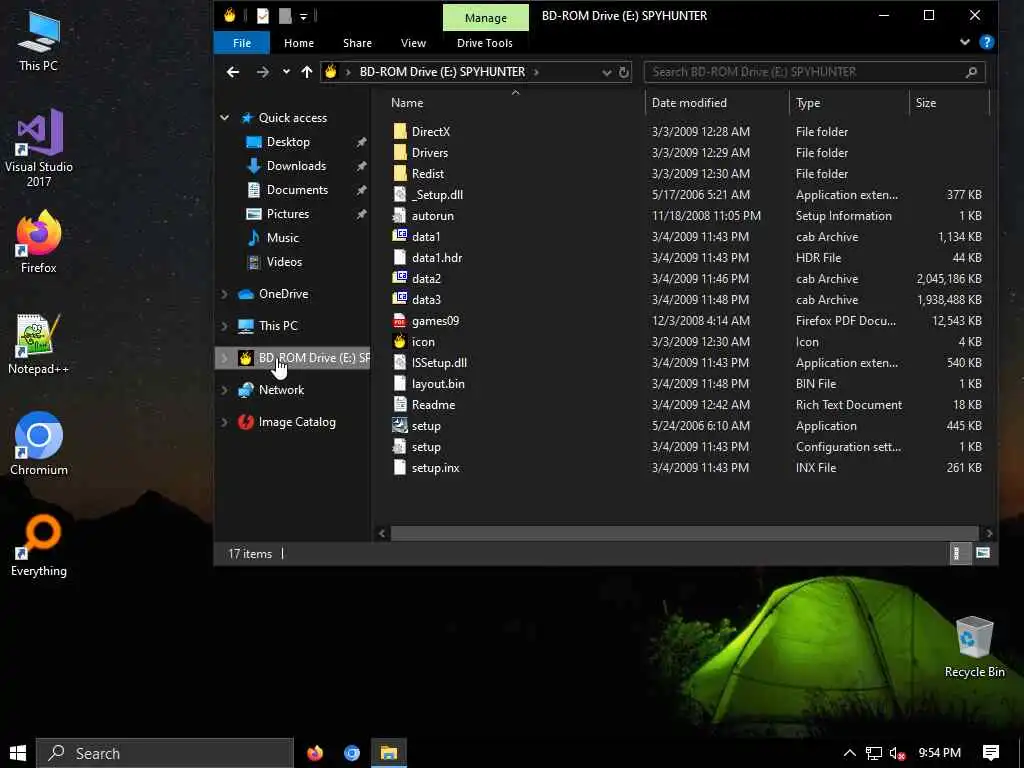
Task: Collapse the Quick access tree node
Action: point(225,118)
